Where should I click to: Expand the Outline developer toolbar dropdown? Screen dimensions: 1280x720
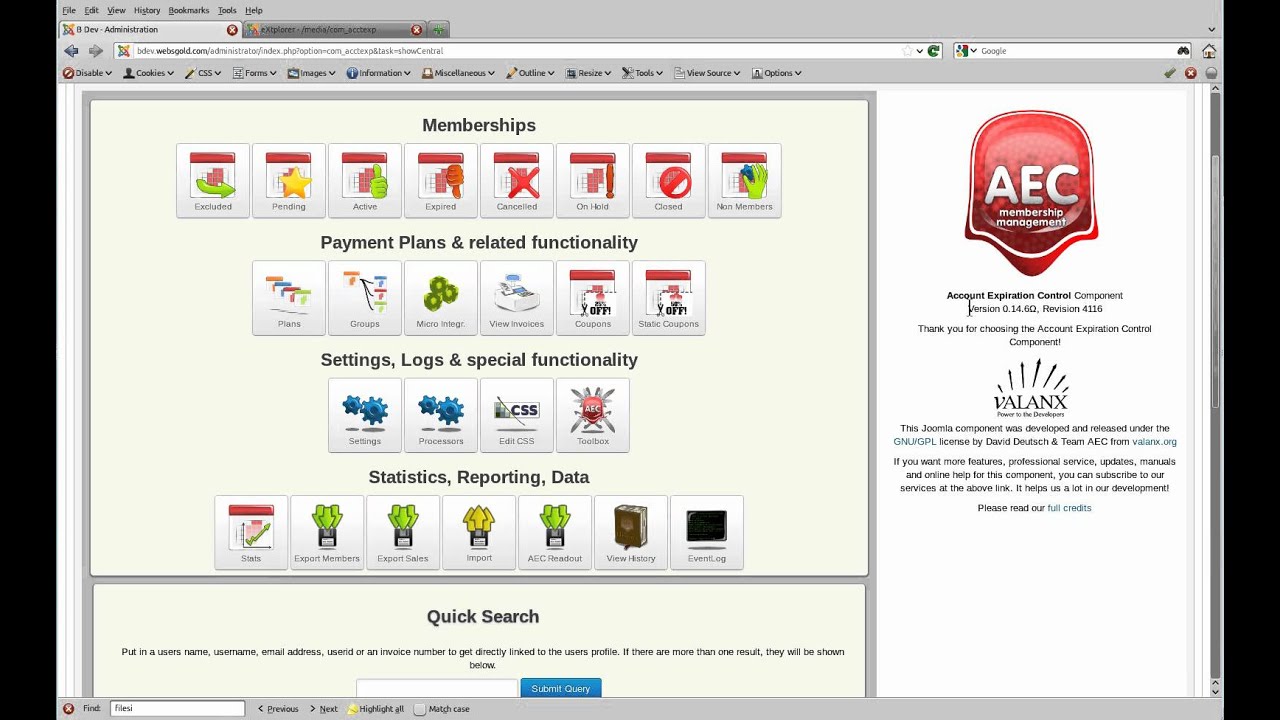coord(531,73)
